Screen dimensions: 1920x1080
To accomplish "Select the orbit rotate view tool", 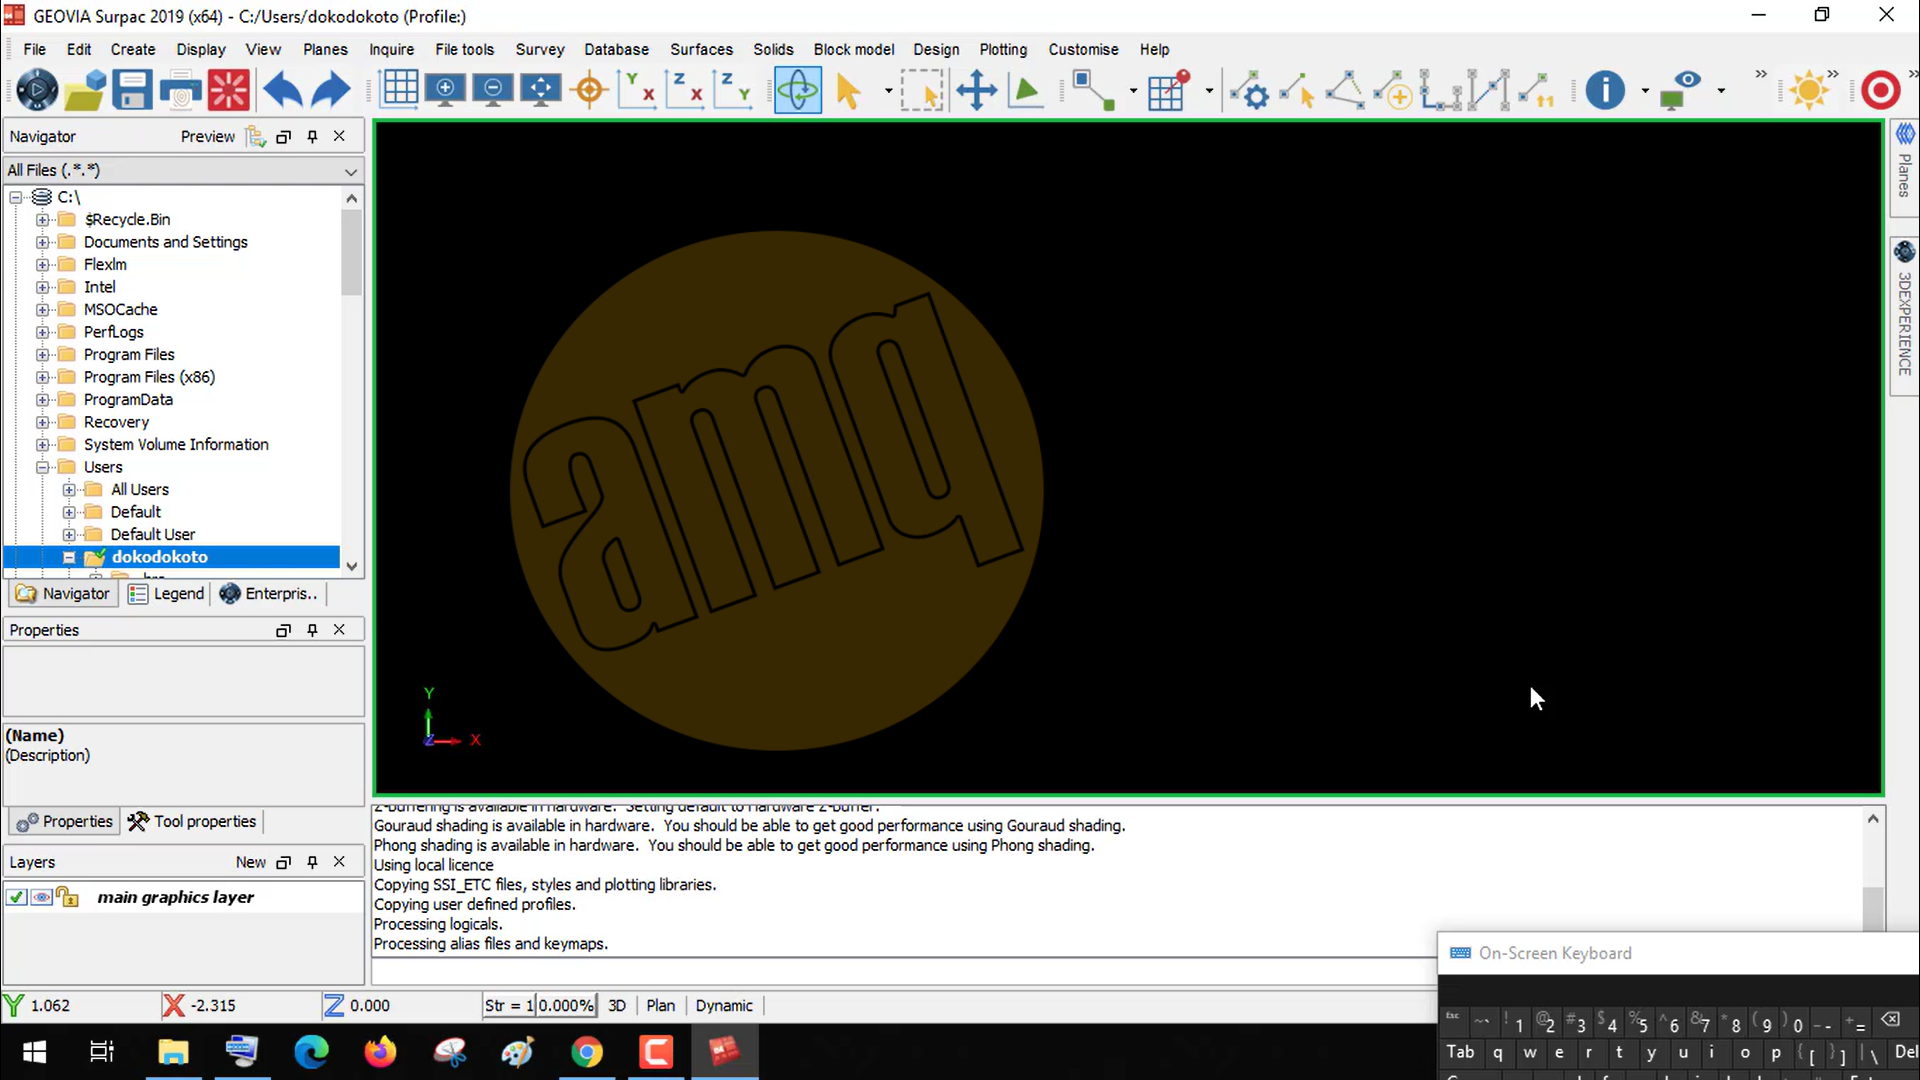I will pos(797,90).
